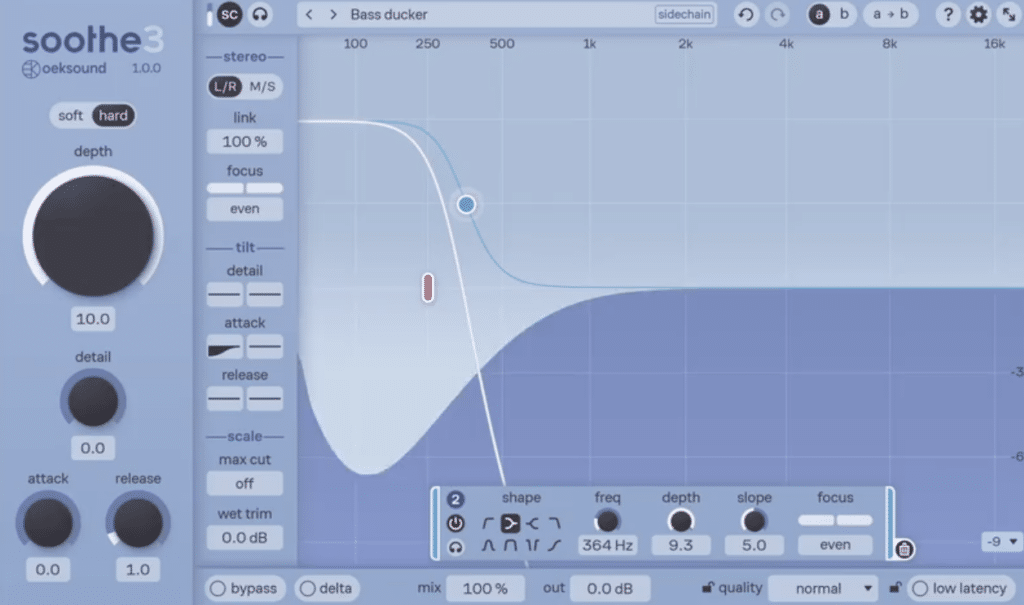This screenshot has width=1024, height=605.
Task: Edit band freq 364 Hz field
Action: tap(607, 545)
